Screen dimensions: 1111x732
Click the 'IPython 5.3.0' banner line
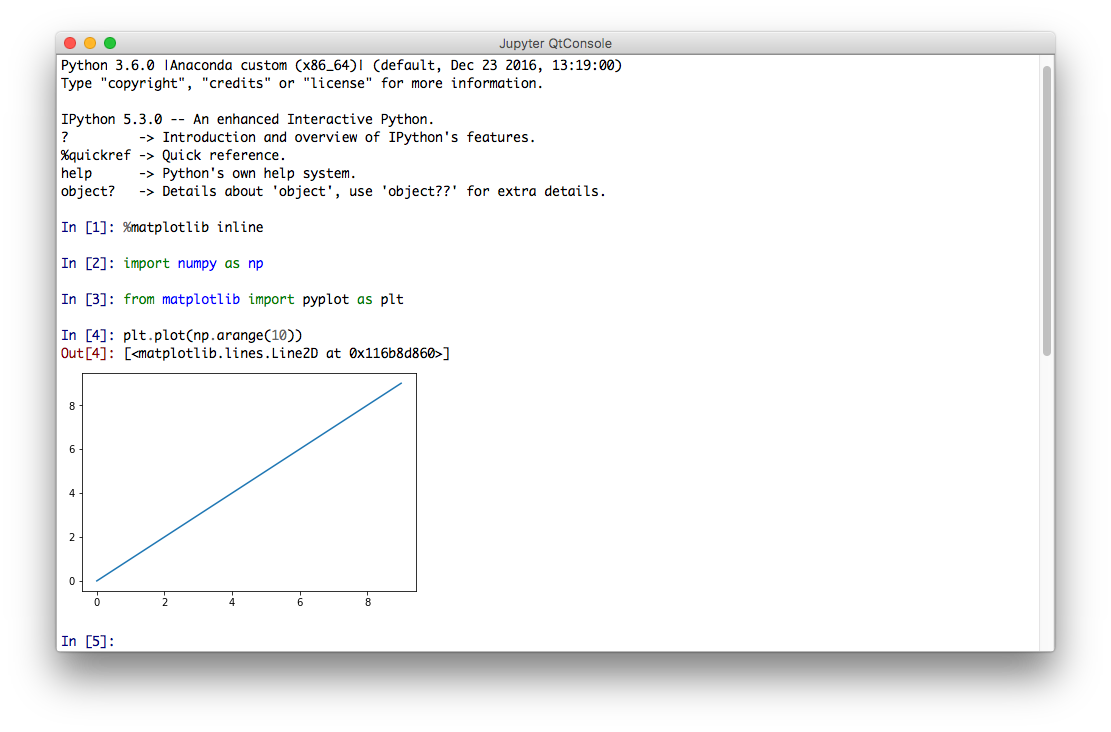[247, 119]
